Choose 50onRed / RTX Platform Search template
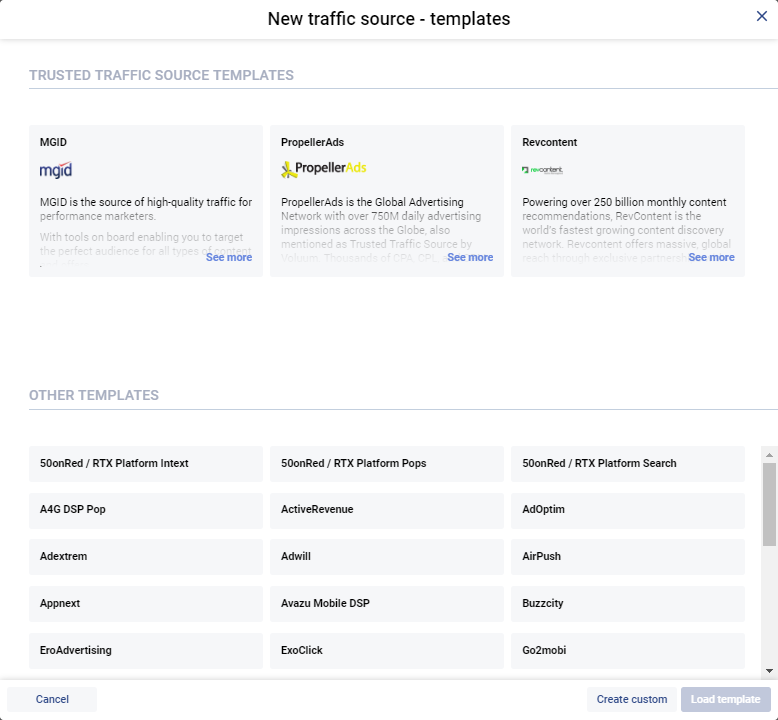The height and width of the screenshot is (720, 778). tap(628, 463)
